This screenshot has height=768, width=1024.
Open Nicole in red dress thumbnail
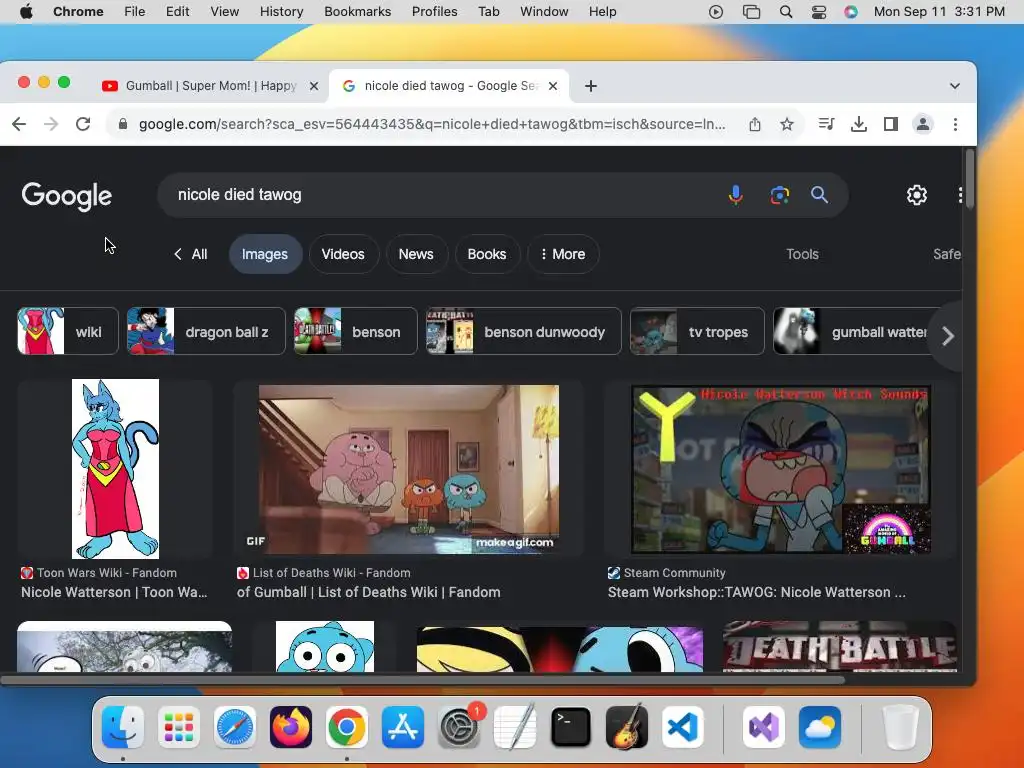pyautogui.click(x=115, y=468)
